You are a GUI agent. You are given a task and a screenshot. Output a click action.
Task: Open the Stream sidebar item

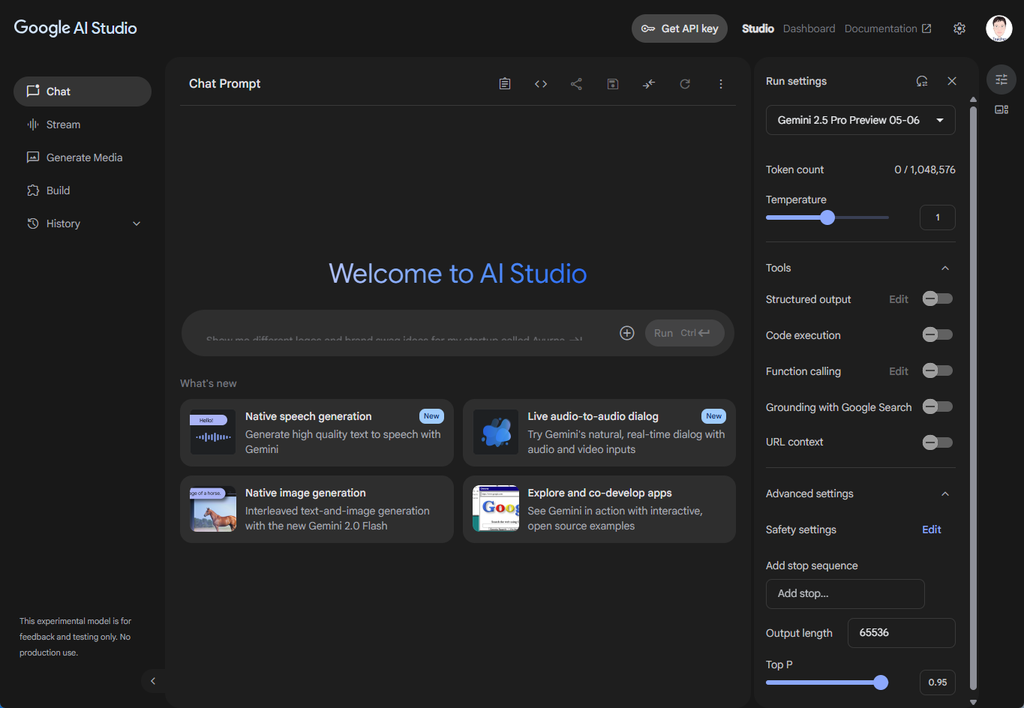pos(82,124)
